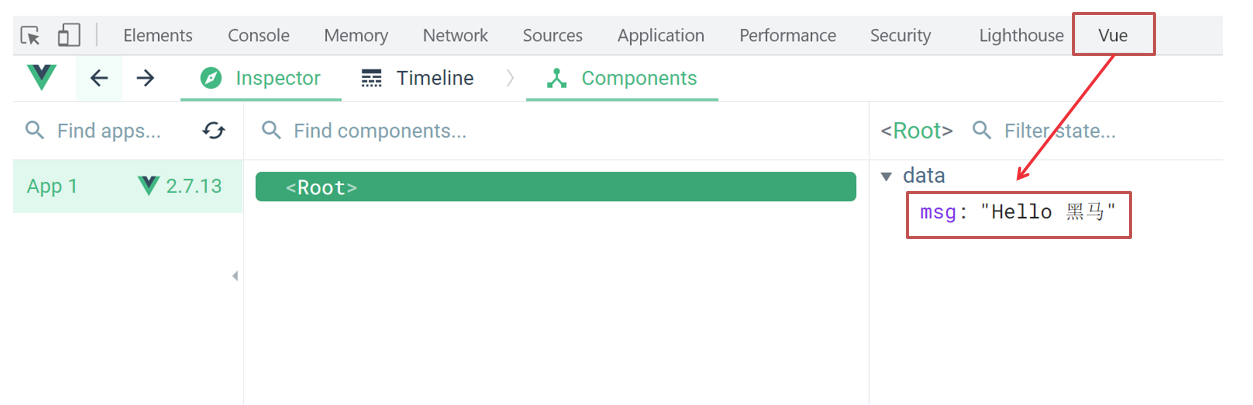The image size is (1253, 405).
Task: Focus the Filter state input
Action: click(1059, 131)
